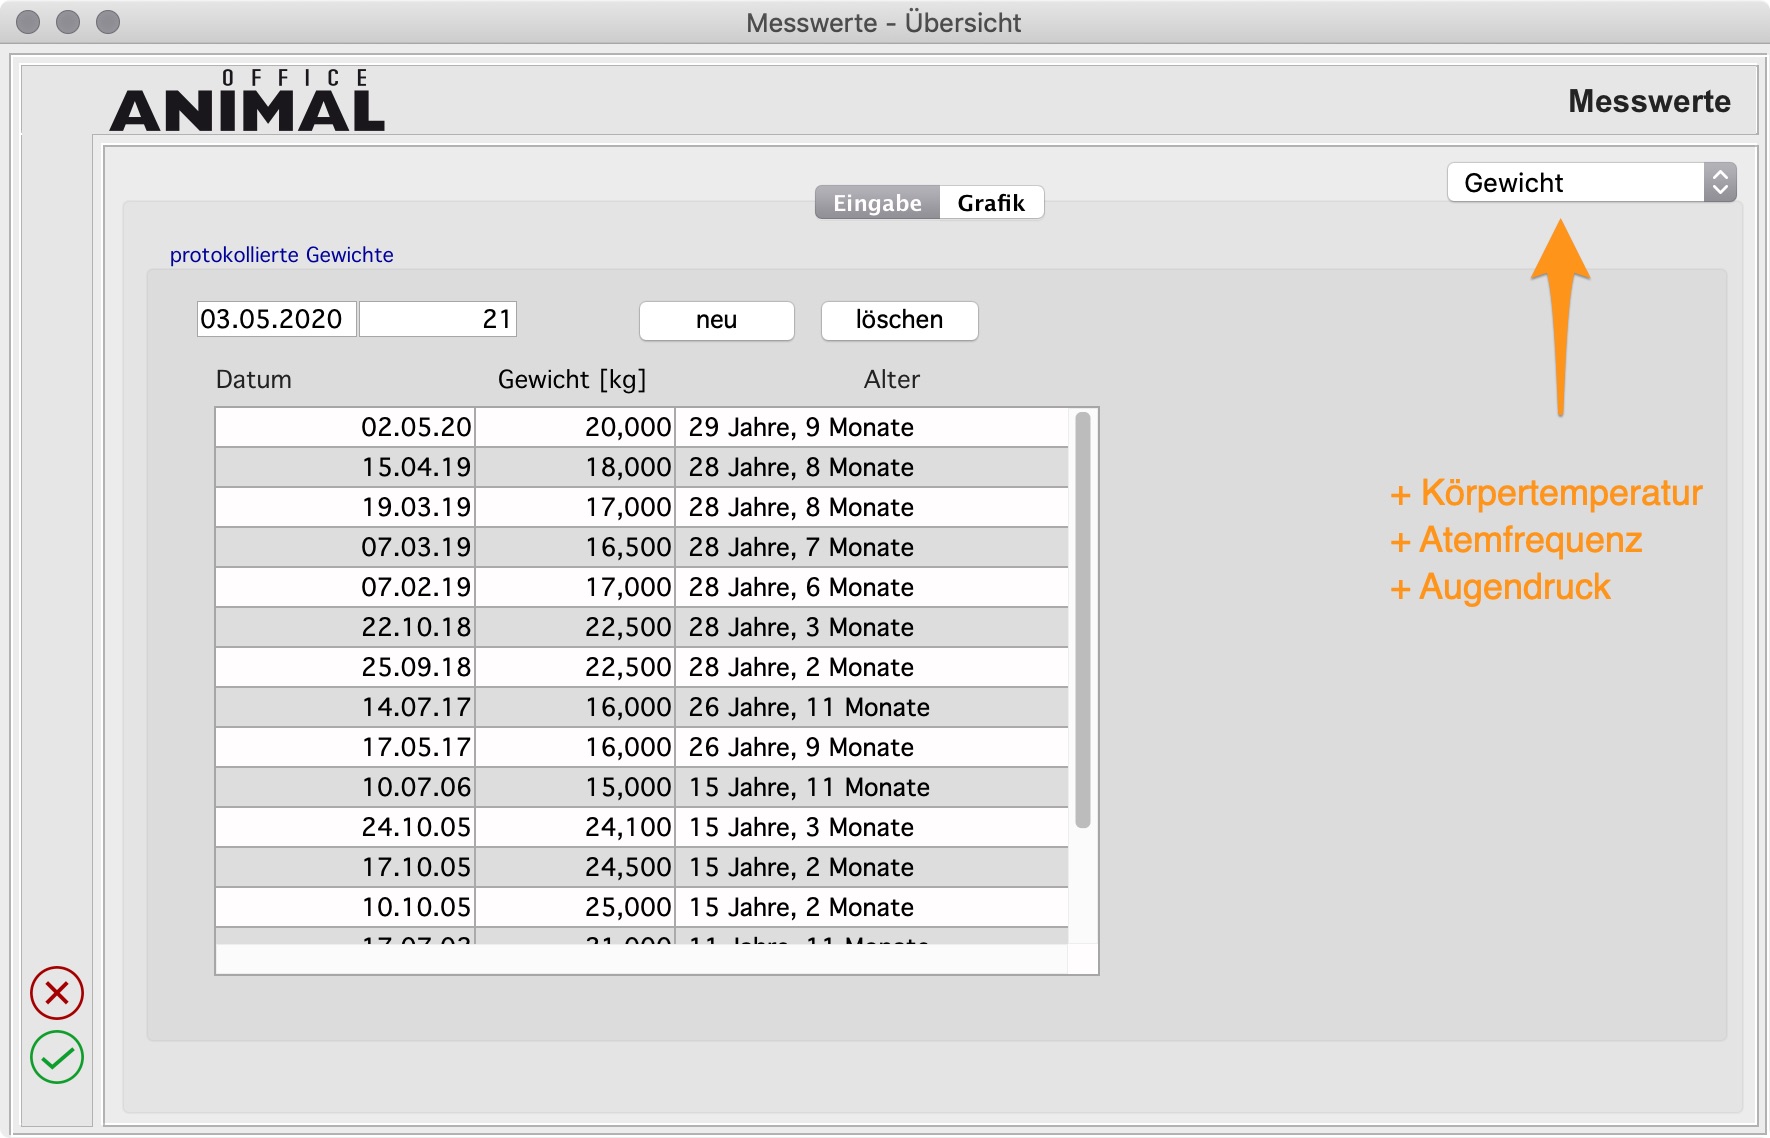This screenshot has width=1770, height=1138.
Task: Click the Office Animal logo
Action: click(x=247, y=102)
